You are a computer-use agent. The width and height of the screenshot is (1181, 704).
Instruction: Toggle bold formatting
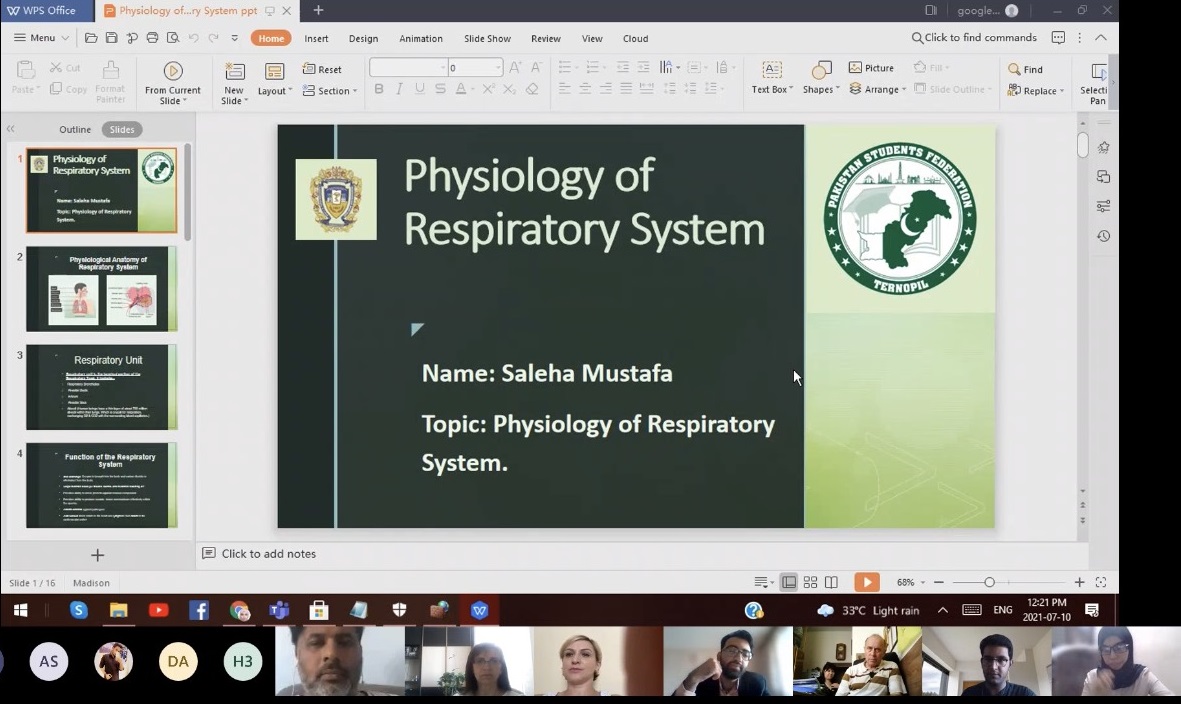[379, 89]
